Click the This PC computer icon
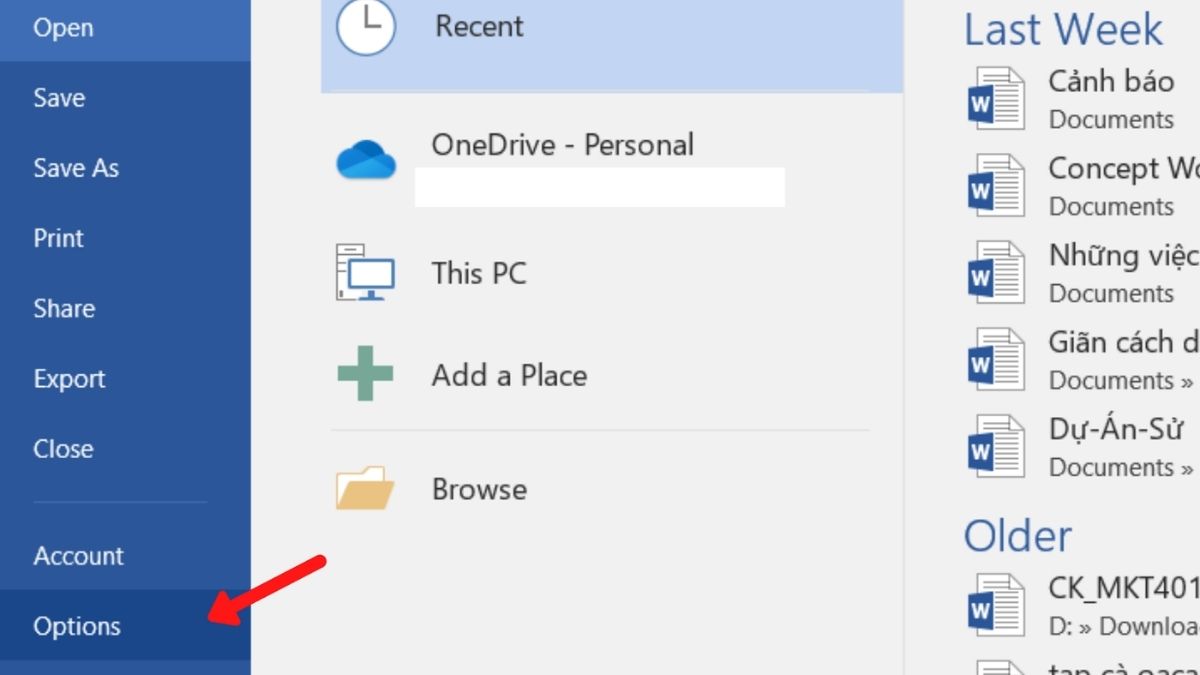The image size is (1200, 675). tap(365, 272)
